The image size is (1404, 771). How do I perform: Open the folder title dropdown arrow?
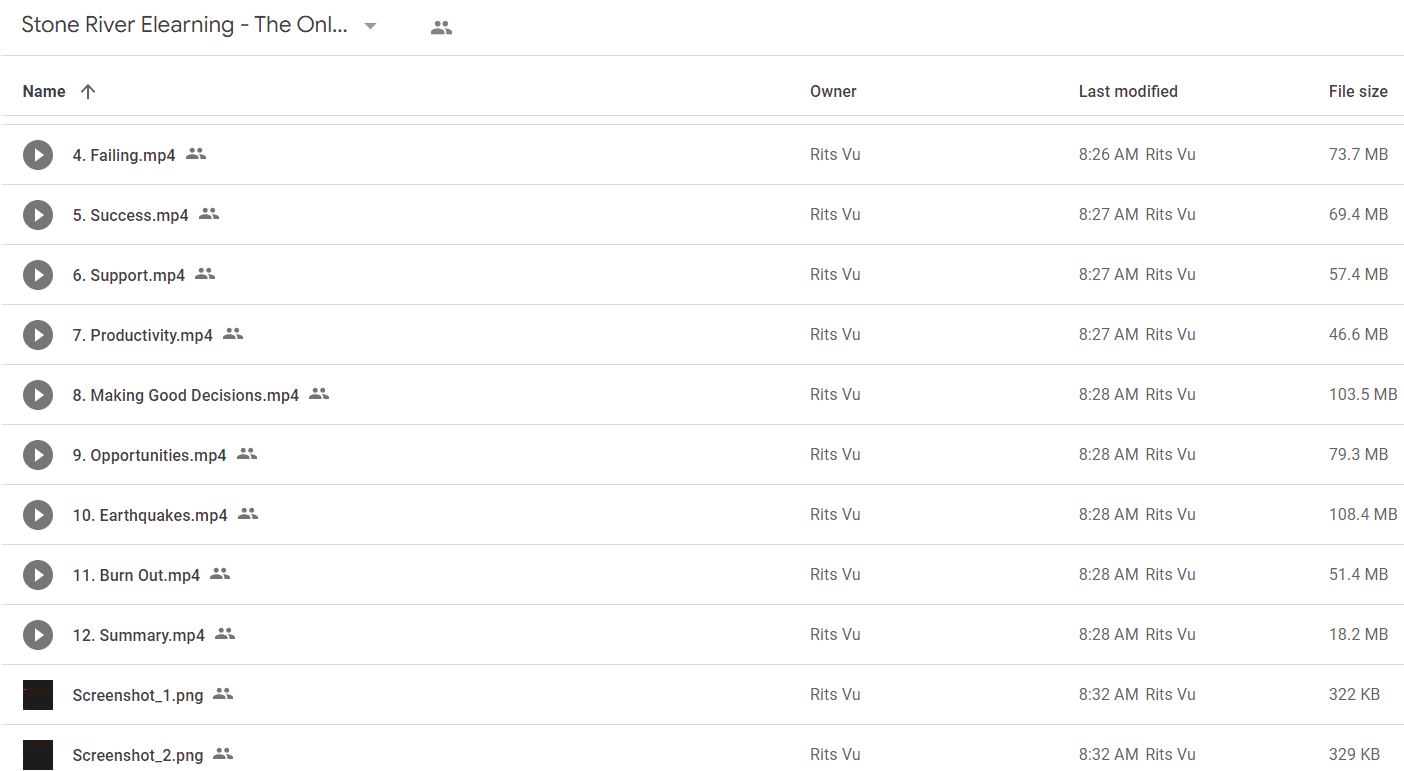[371, 27]
